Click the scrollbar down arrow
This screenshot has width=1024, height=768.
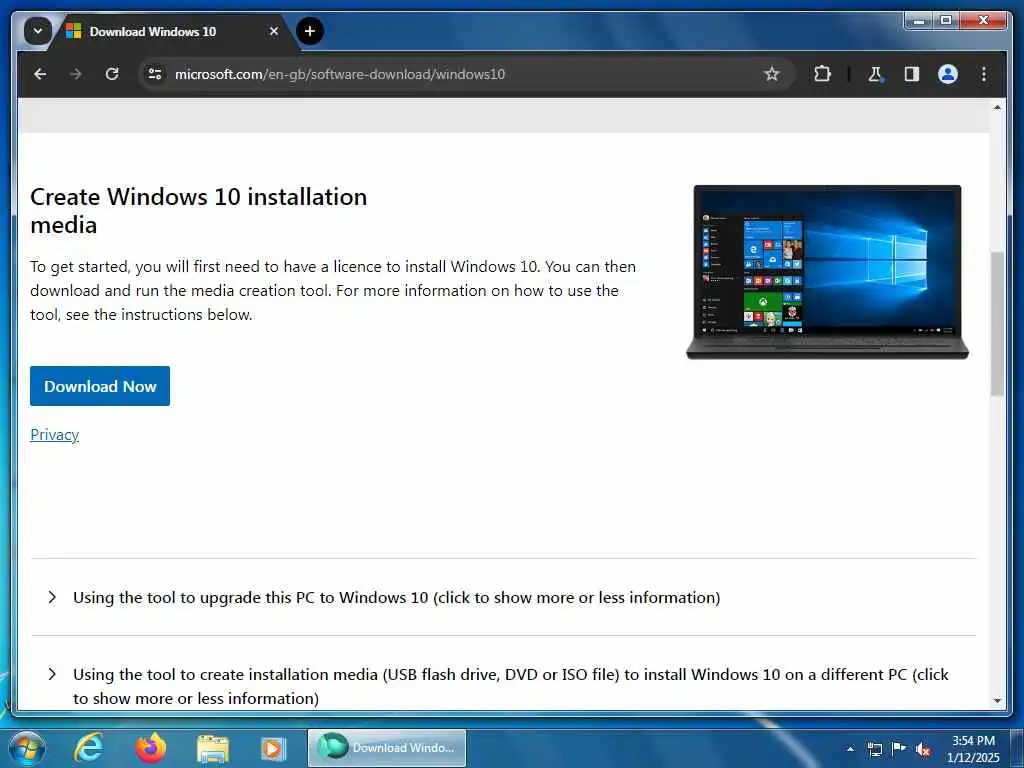pyautogui.click(x=997, y=701)
